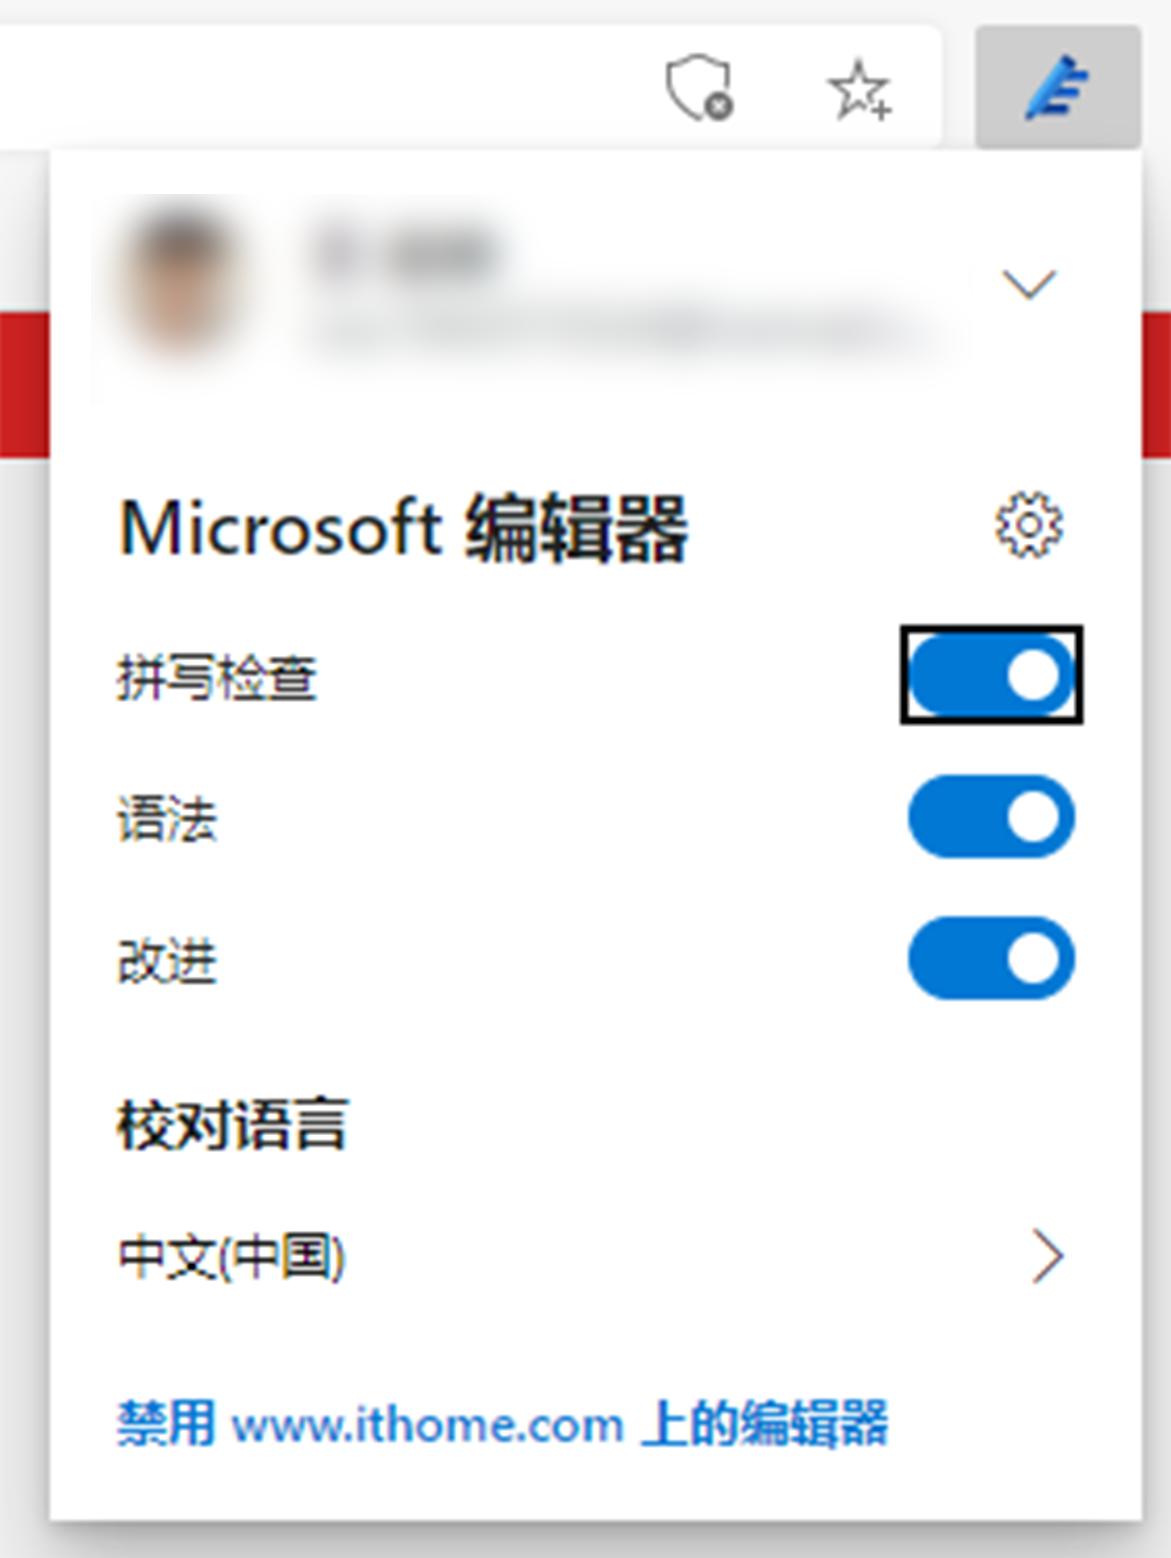Turn off the 语法 grammar switch
The image size is (1171, 1558).
tap(992, 817)
